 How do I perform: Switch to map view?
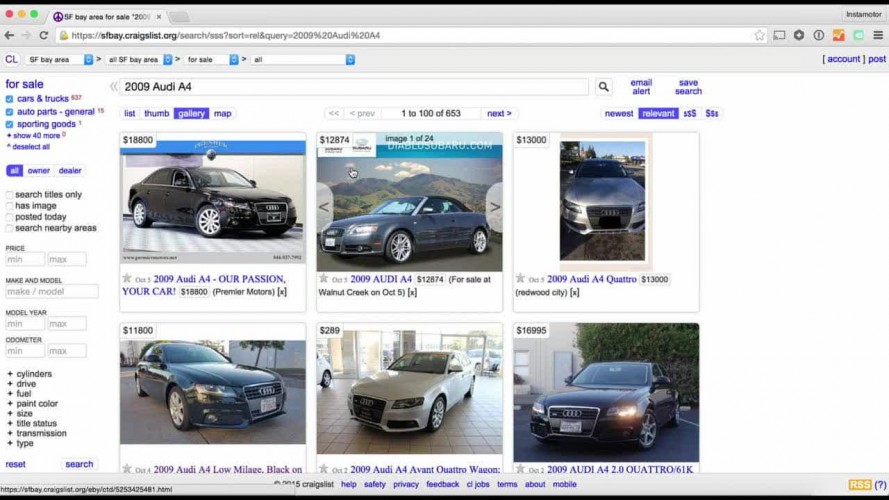click(222, 113)
